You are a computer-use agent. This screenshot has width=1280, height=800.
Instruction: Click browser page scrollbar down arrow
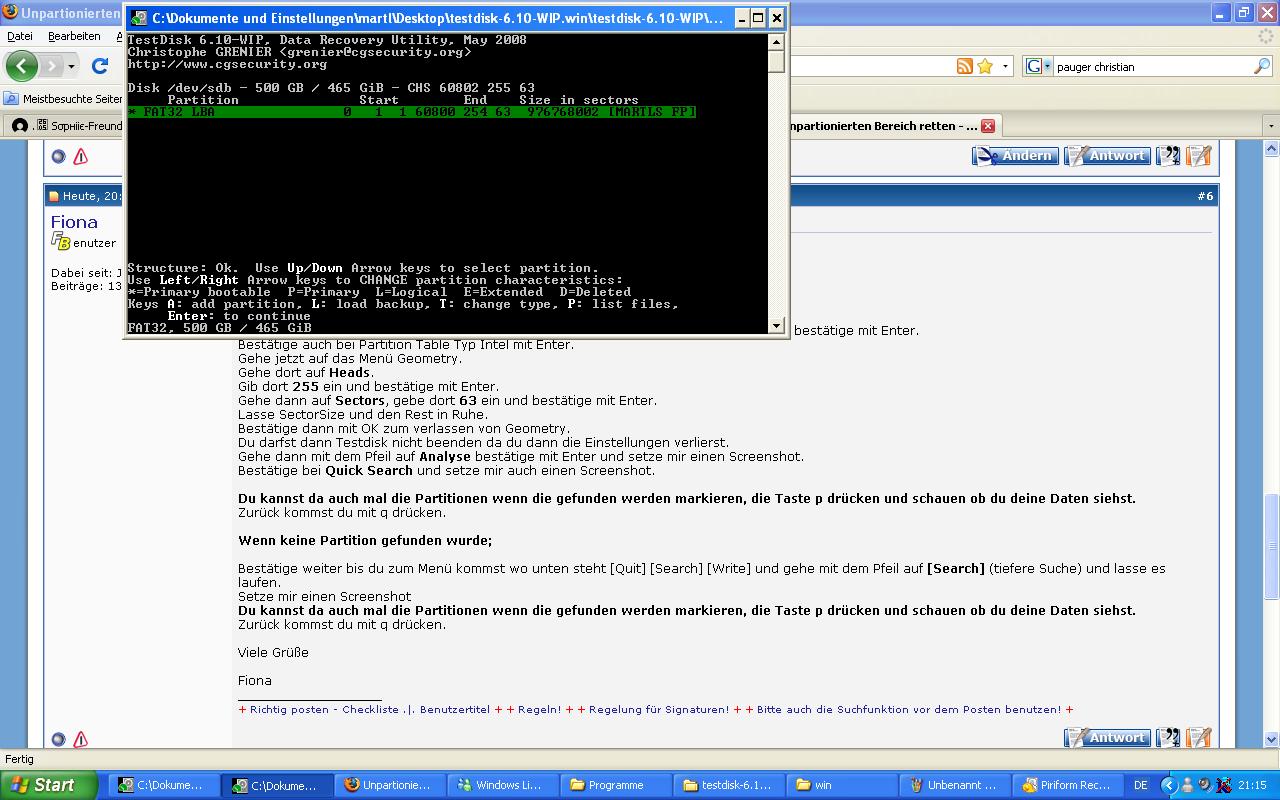point(1272,742)
